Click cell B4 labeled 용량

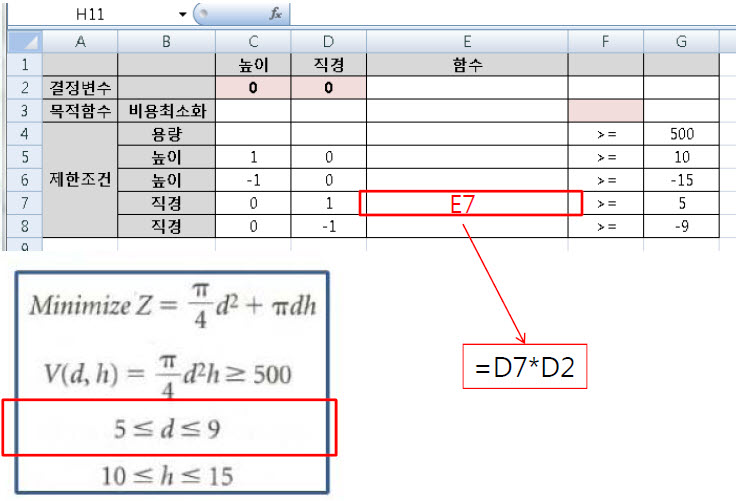[166, 134]
